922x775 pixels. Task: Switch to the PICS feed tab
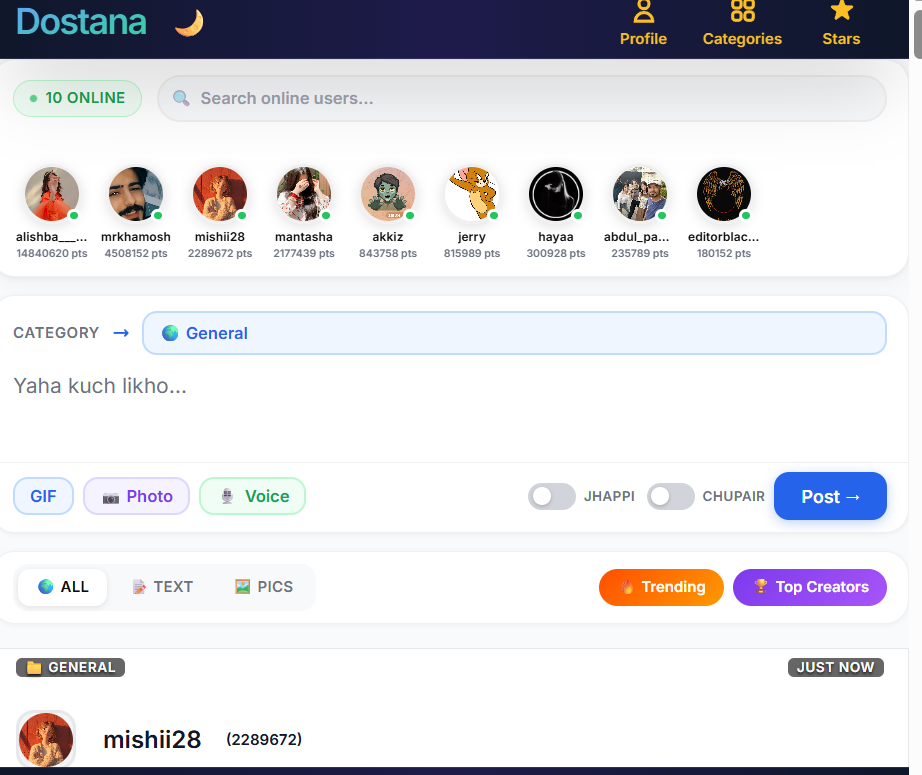point(264,587)
